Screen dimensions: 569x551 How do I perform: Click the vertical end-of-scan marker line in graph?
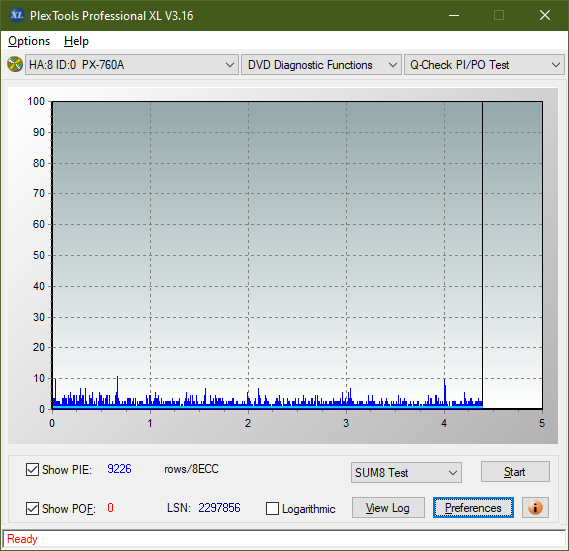[x=482, y=254]
